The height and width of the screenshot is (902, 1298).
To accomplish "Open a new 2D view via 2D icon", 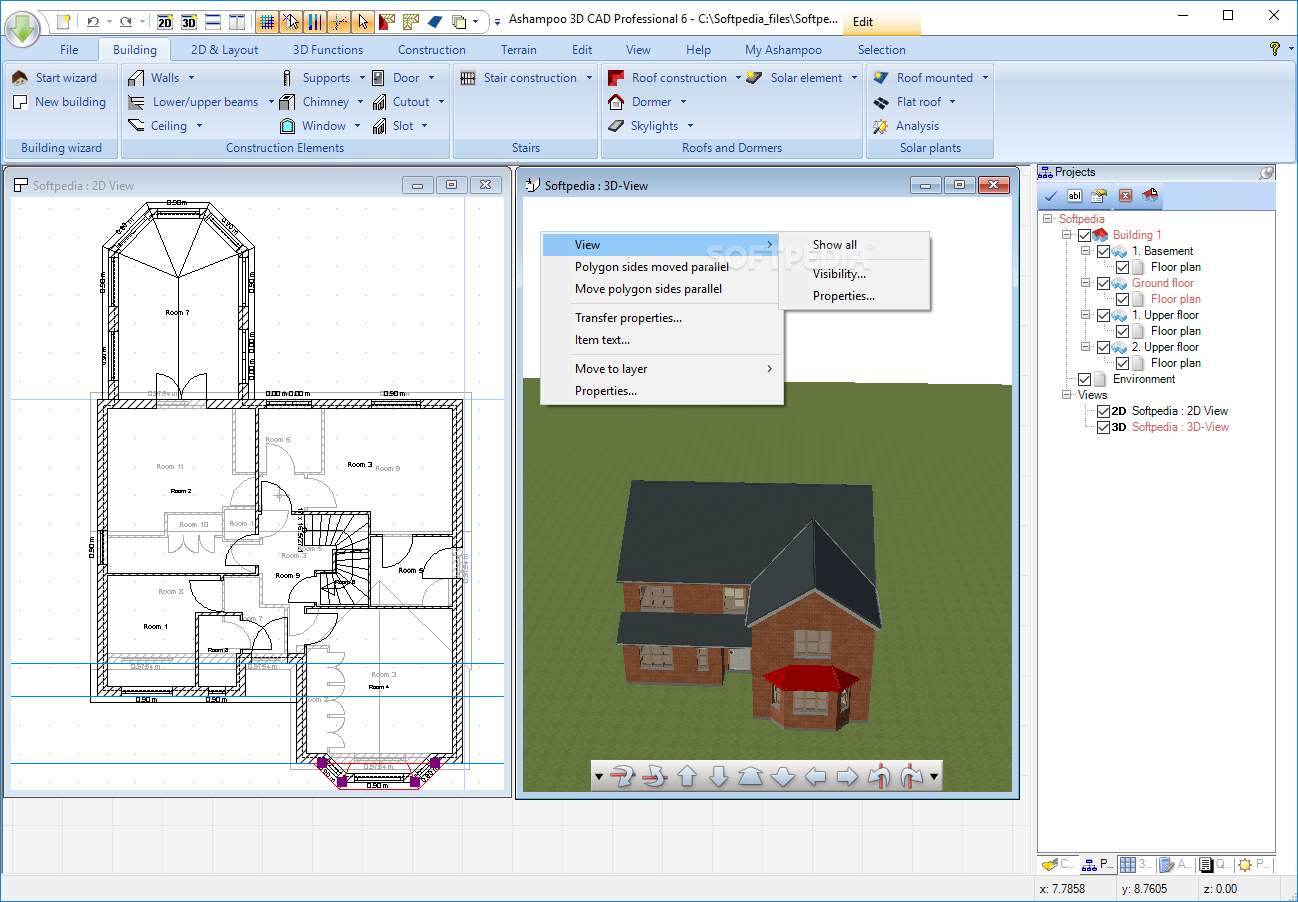I will coord(165,21).
